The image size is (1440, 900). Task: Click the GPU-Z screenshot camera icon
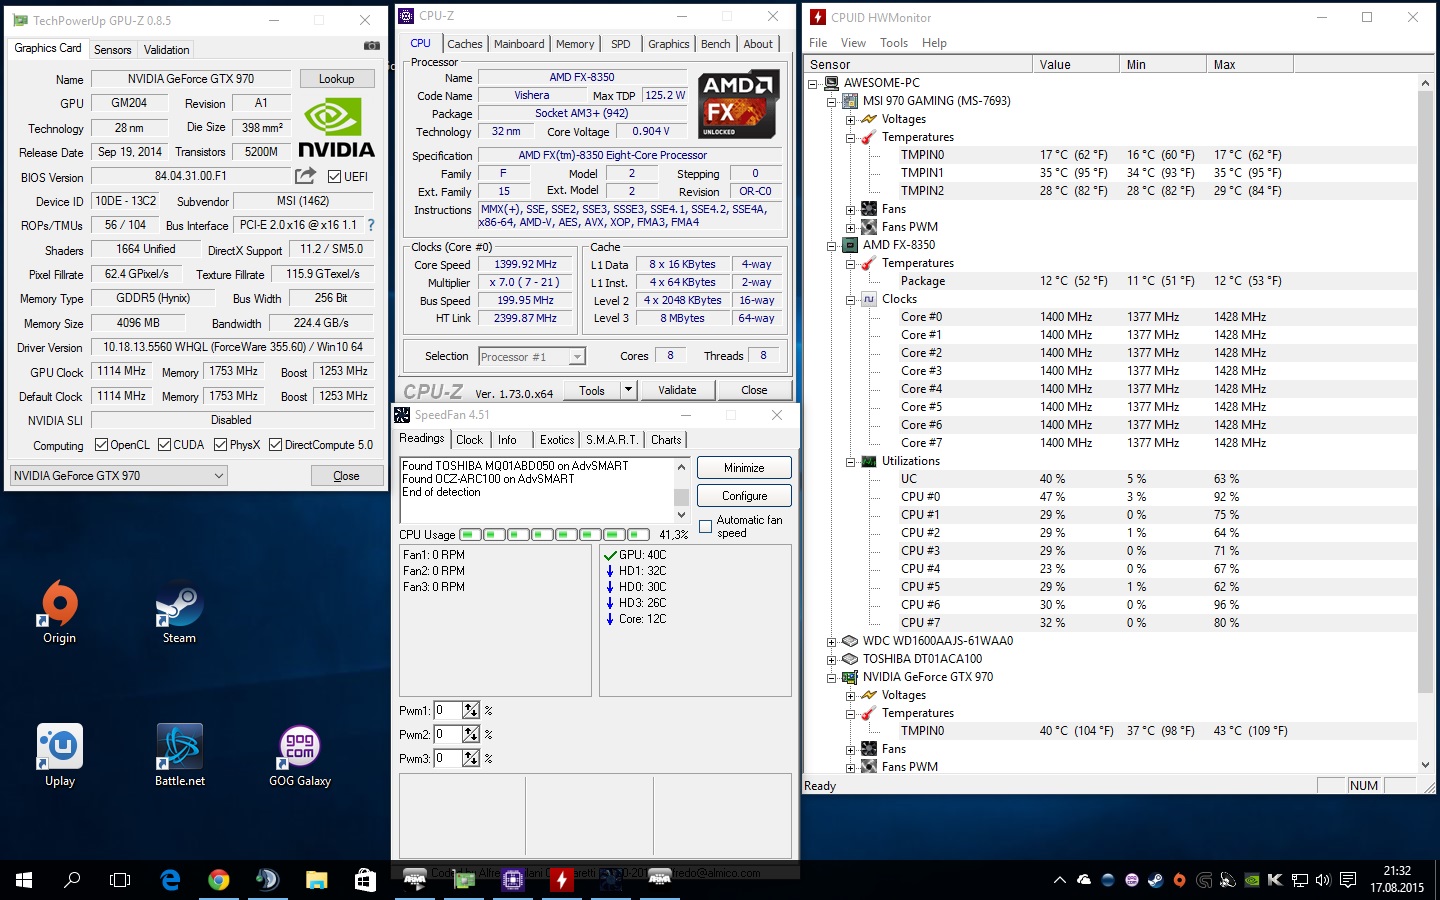(371, 46)
